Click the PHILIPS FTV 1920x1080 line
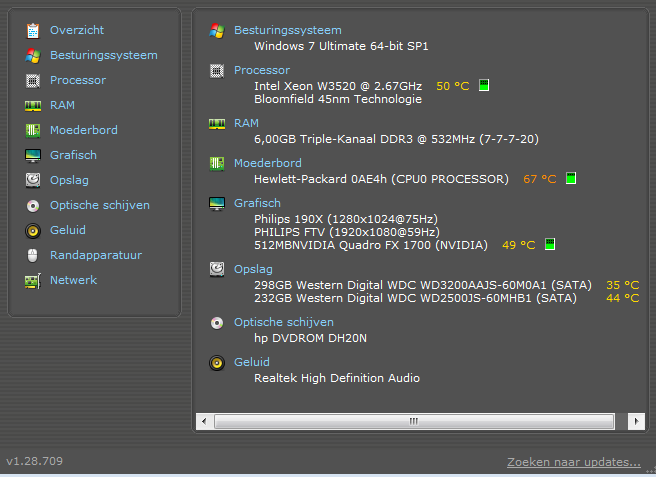The width and height of the screenshot is (656, 477). coord(347,232)
